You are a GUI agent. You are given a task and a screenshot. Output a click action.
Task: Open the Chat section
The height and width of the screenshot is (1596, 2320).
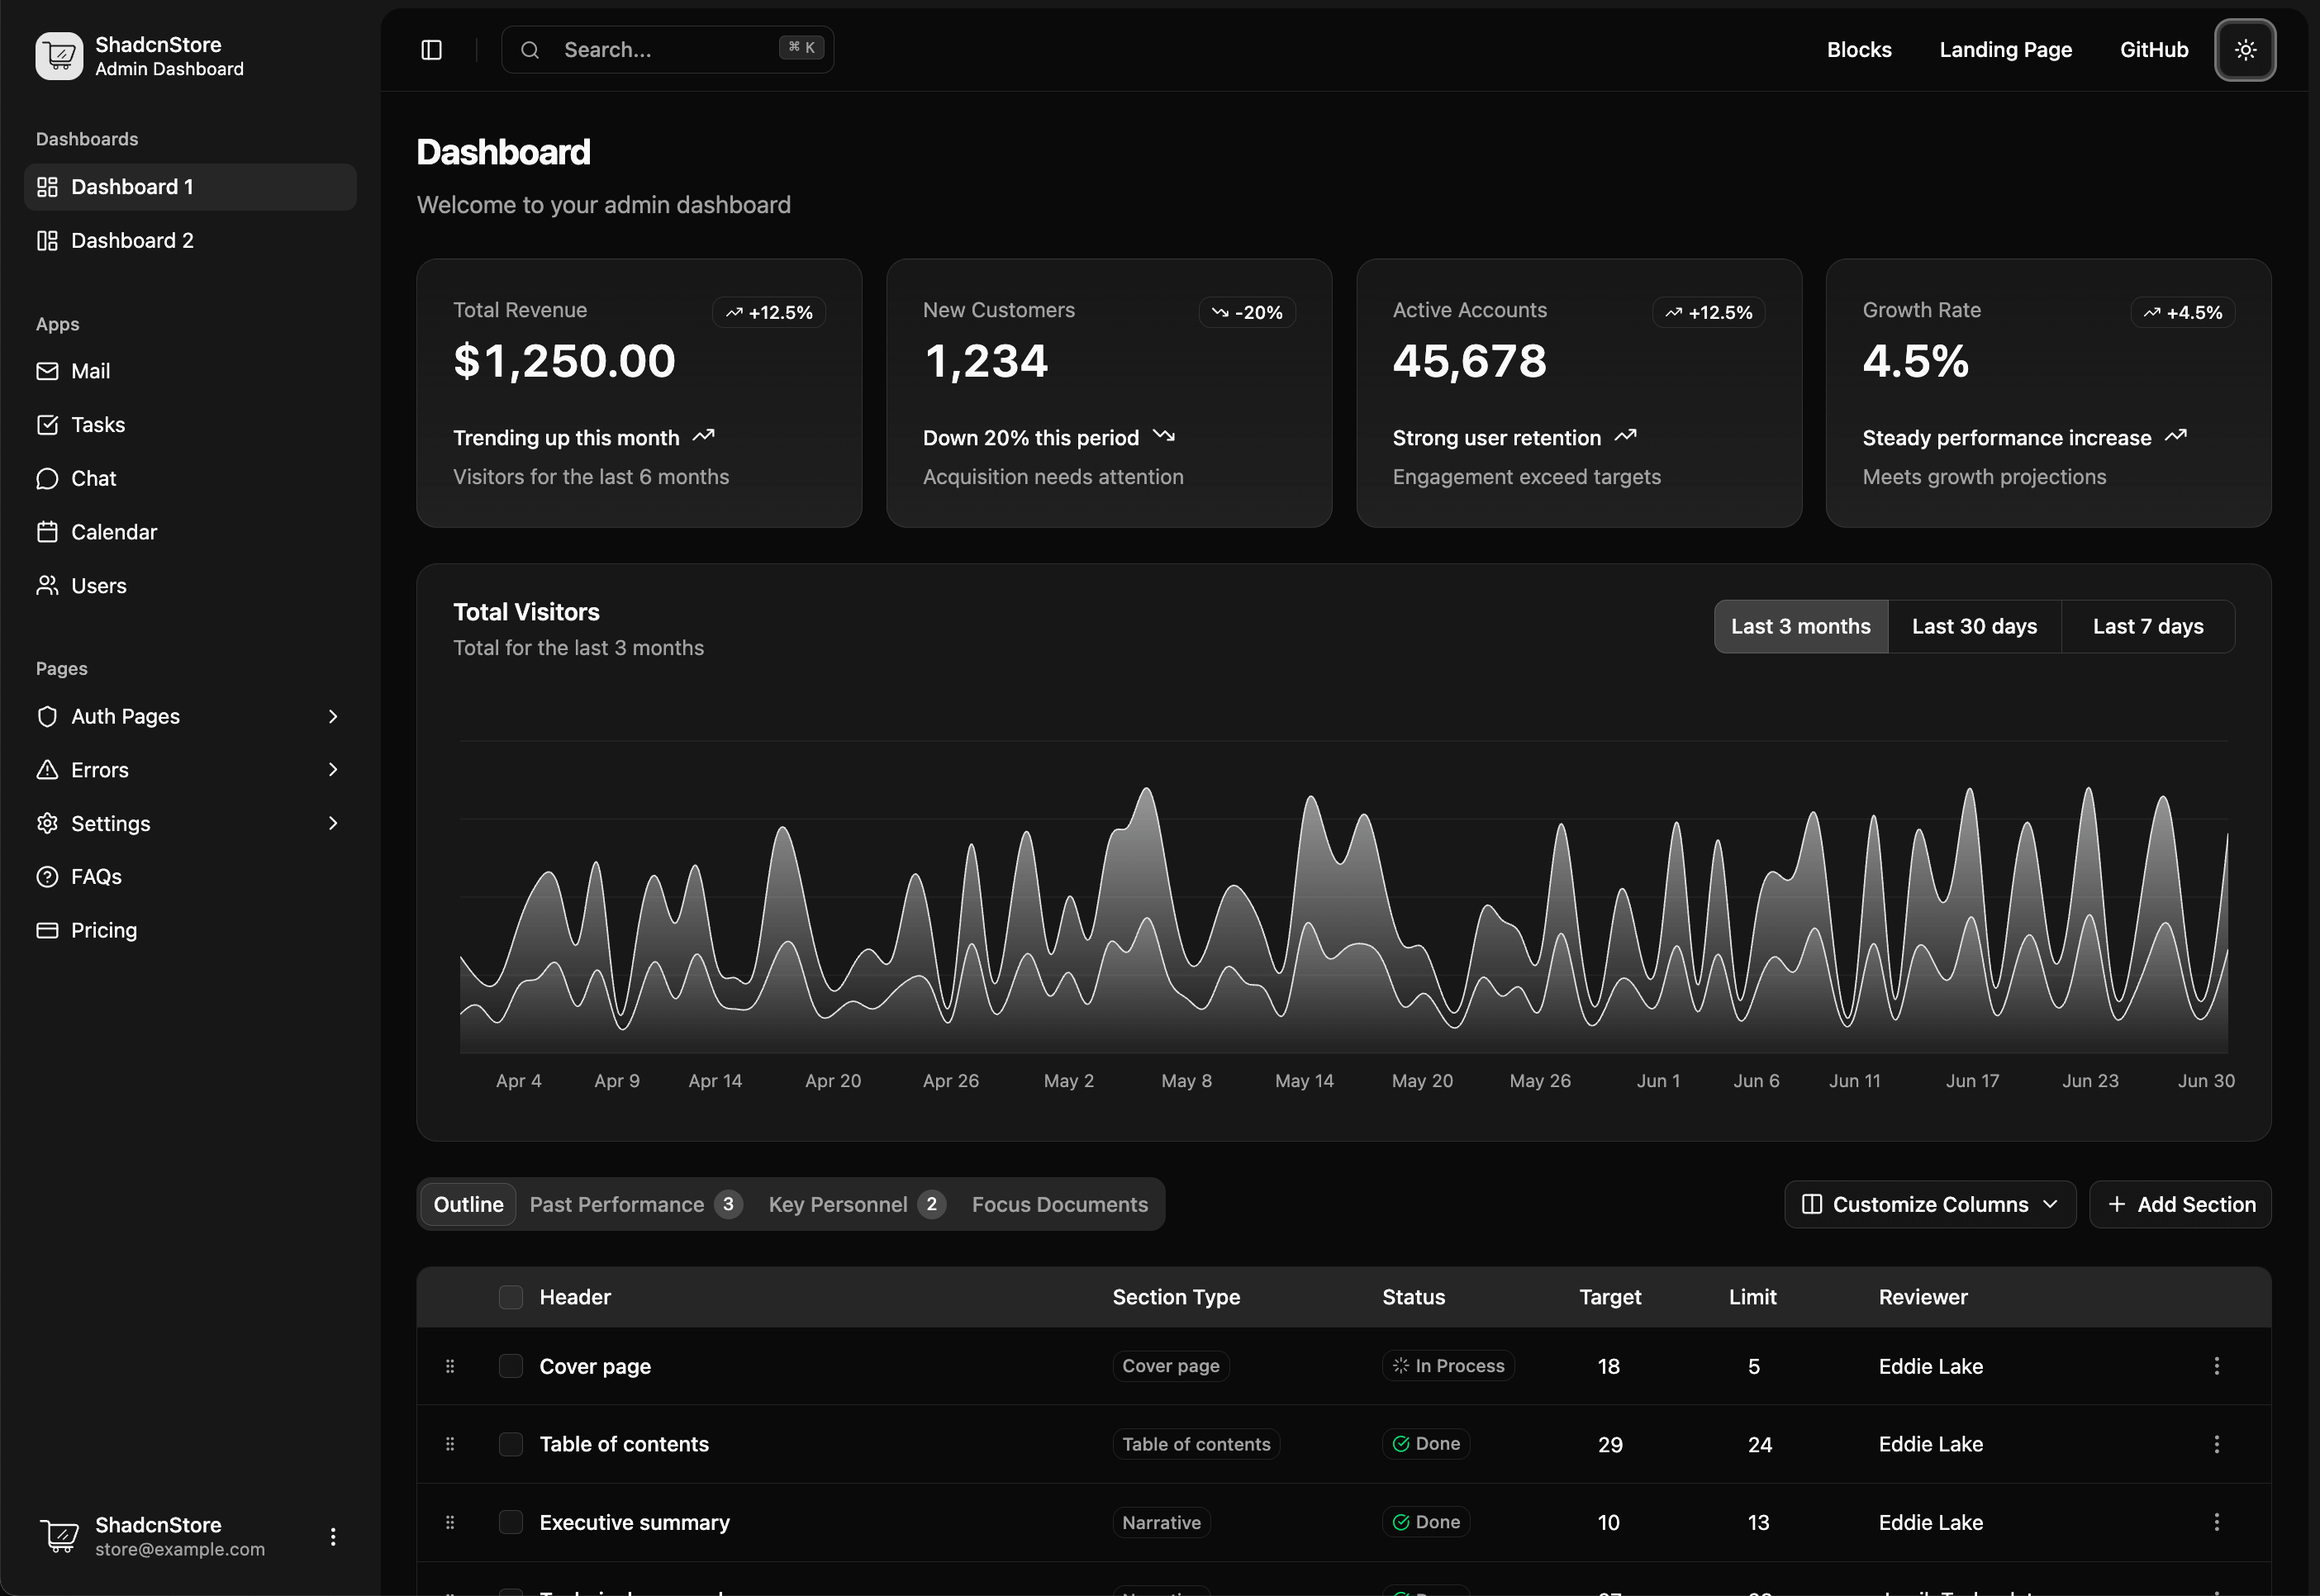point(93,478)
